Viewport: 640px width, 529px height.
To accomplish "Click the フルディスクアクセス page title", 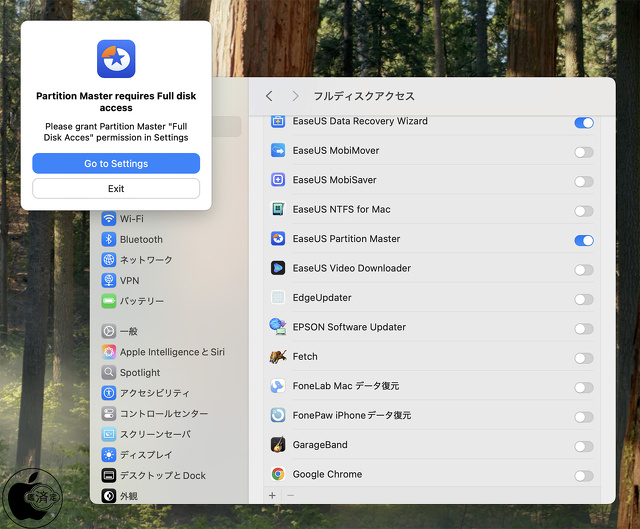I will 364,96.
